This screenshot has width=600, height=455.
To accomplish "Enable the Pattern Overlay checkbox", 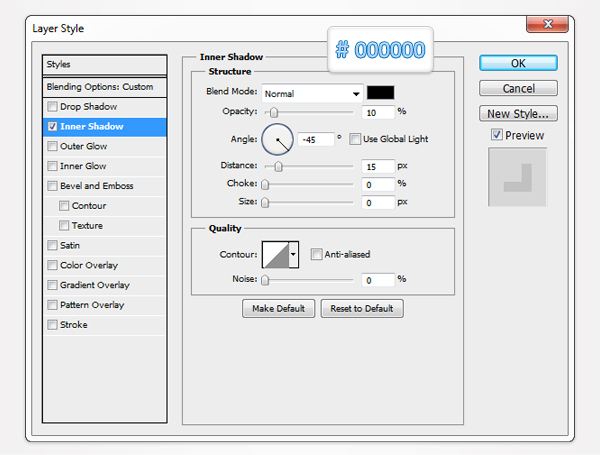I will click(52, 305).
